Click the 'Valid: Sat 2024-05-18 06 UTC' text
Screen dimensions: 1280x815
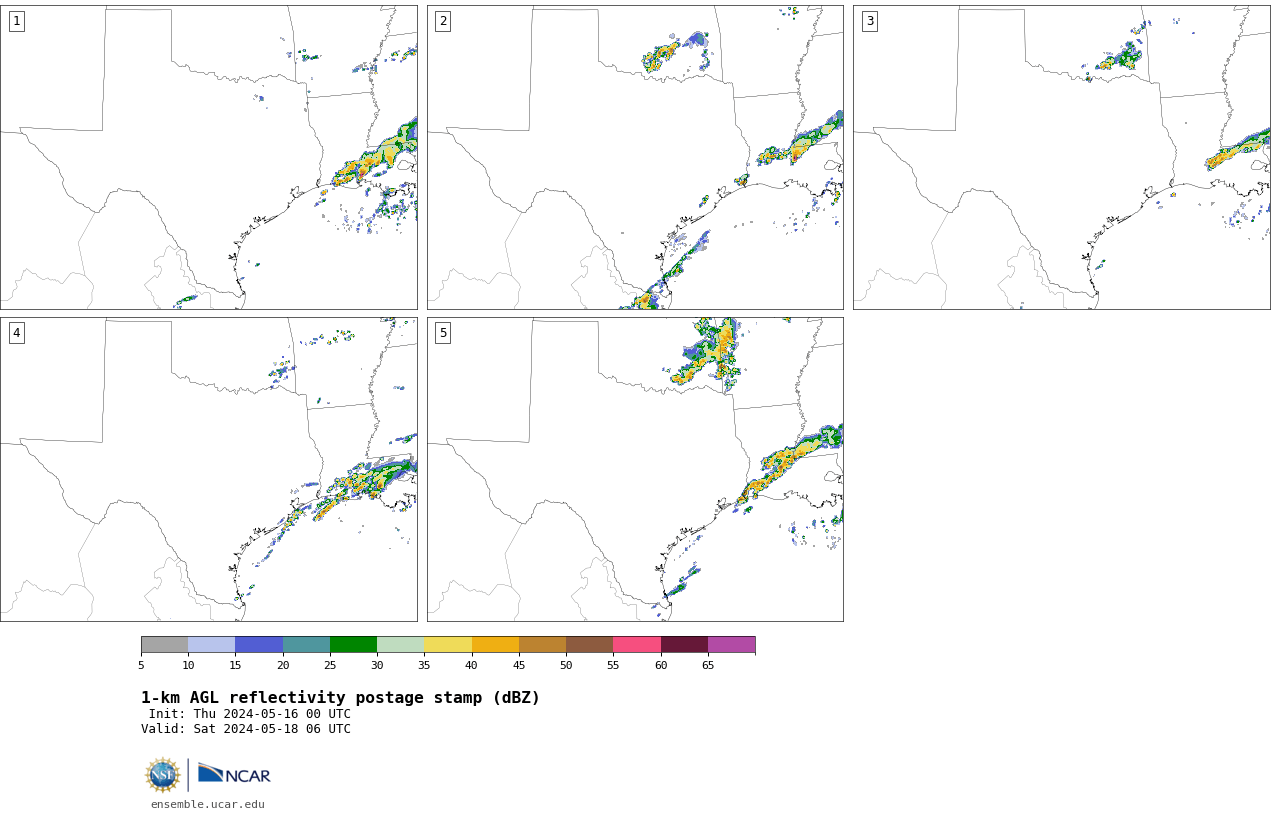(246, 729)
